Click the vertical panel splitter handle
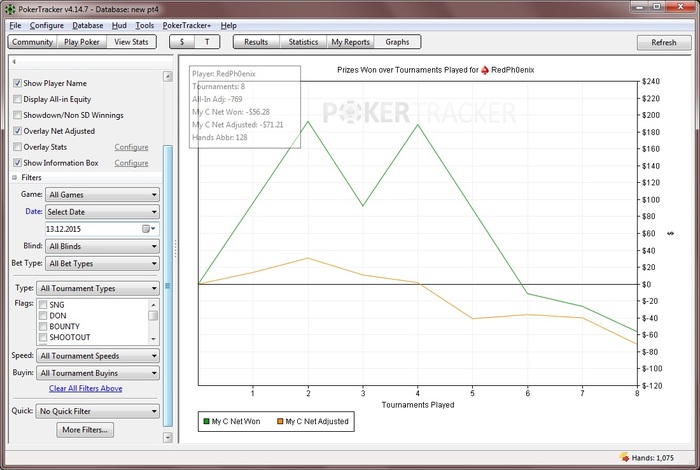The image size is (700, 470). [x=175, y=249]
